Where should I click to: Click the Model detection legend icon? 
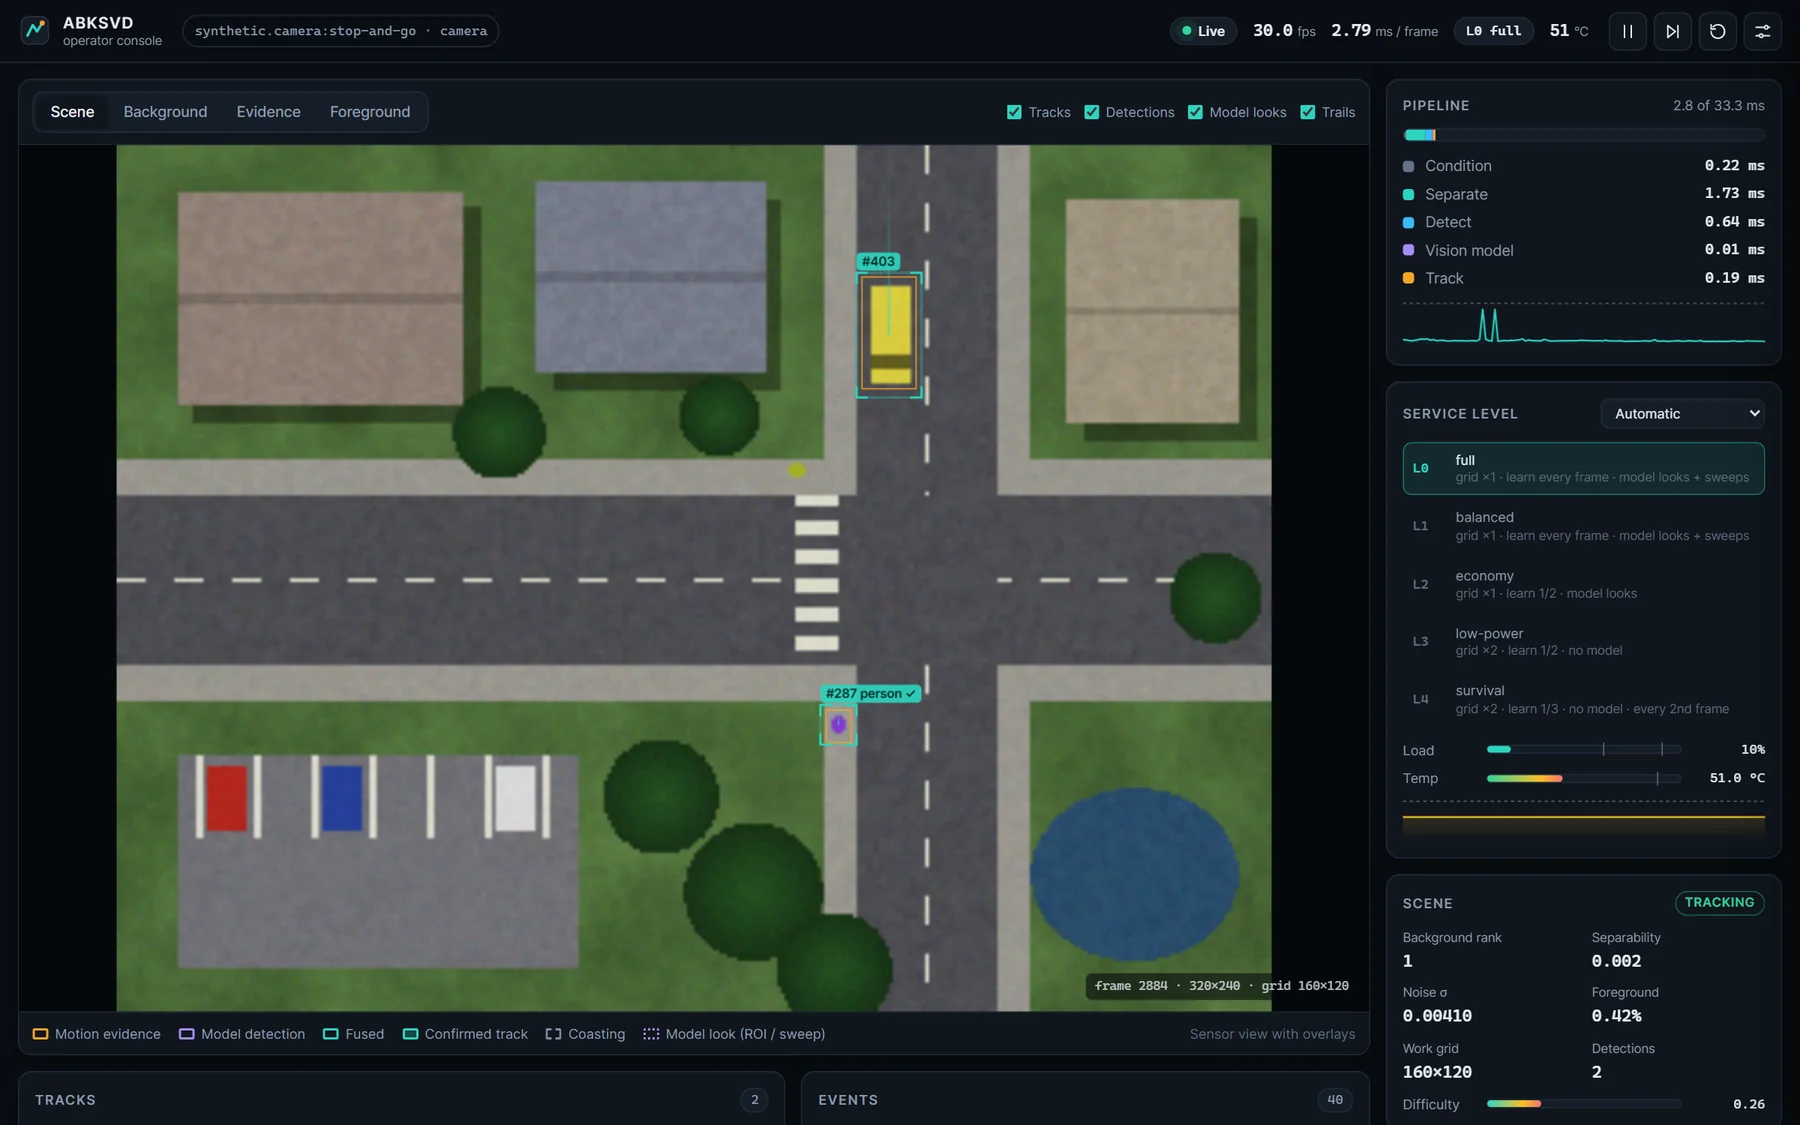tap(187, 1034)
